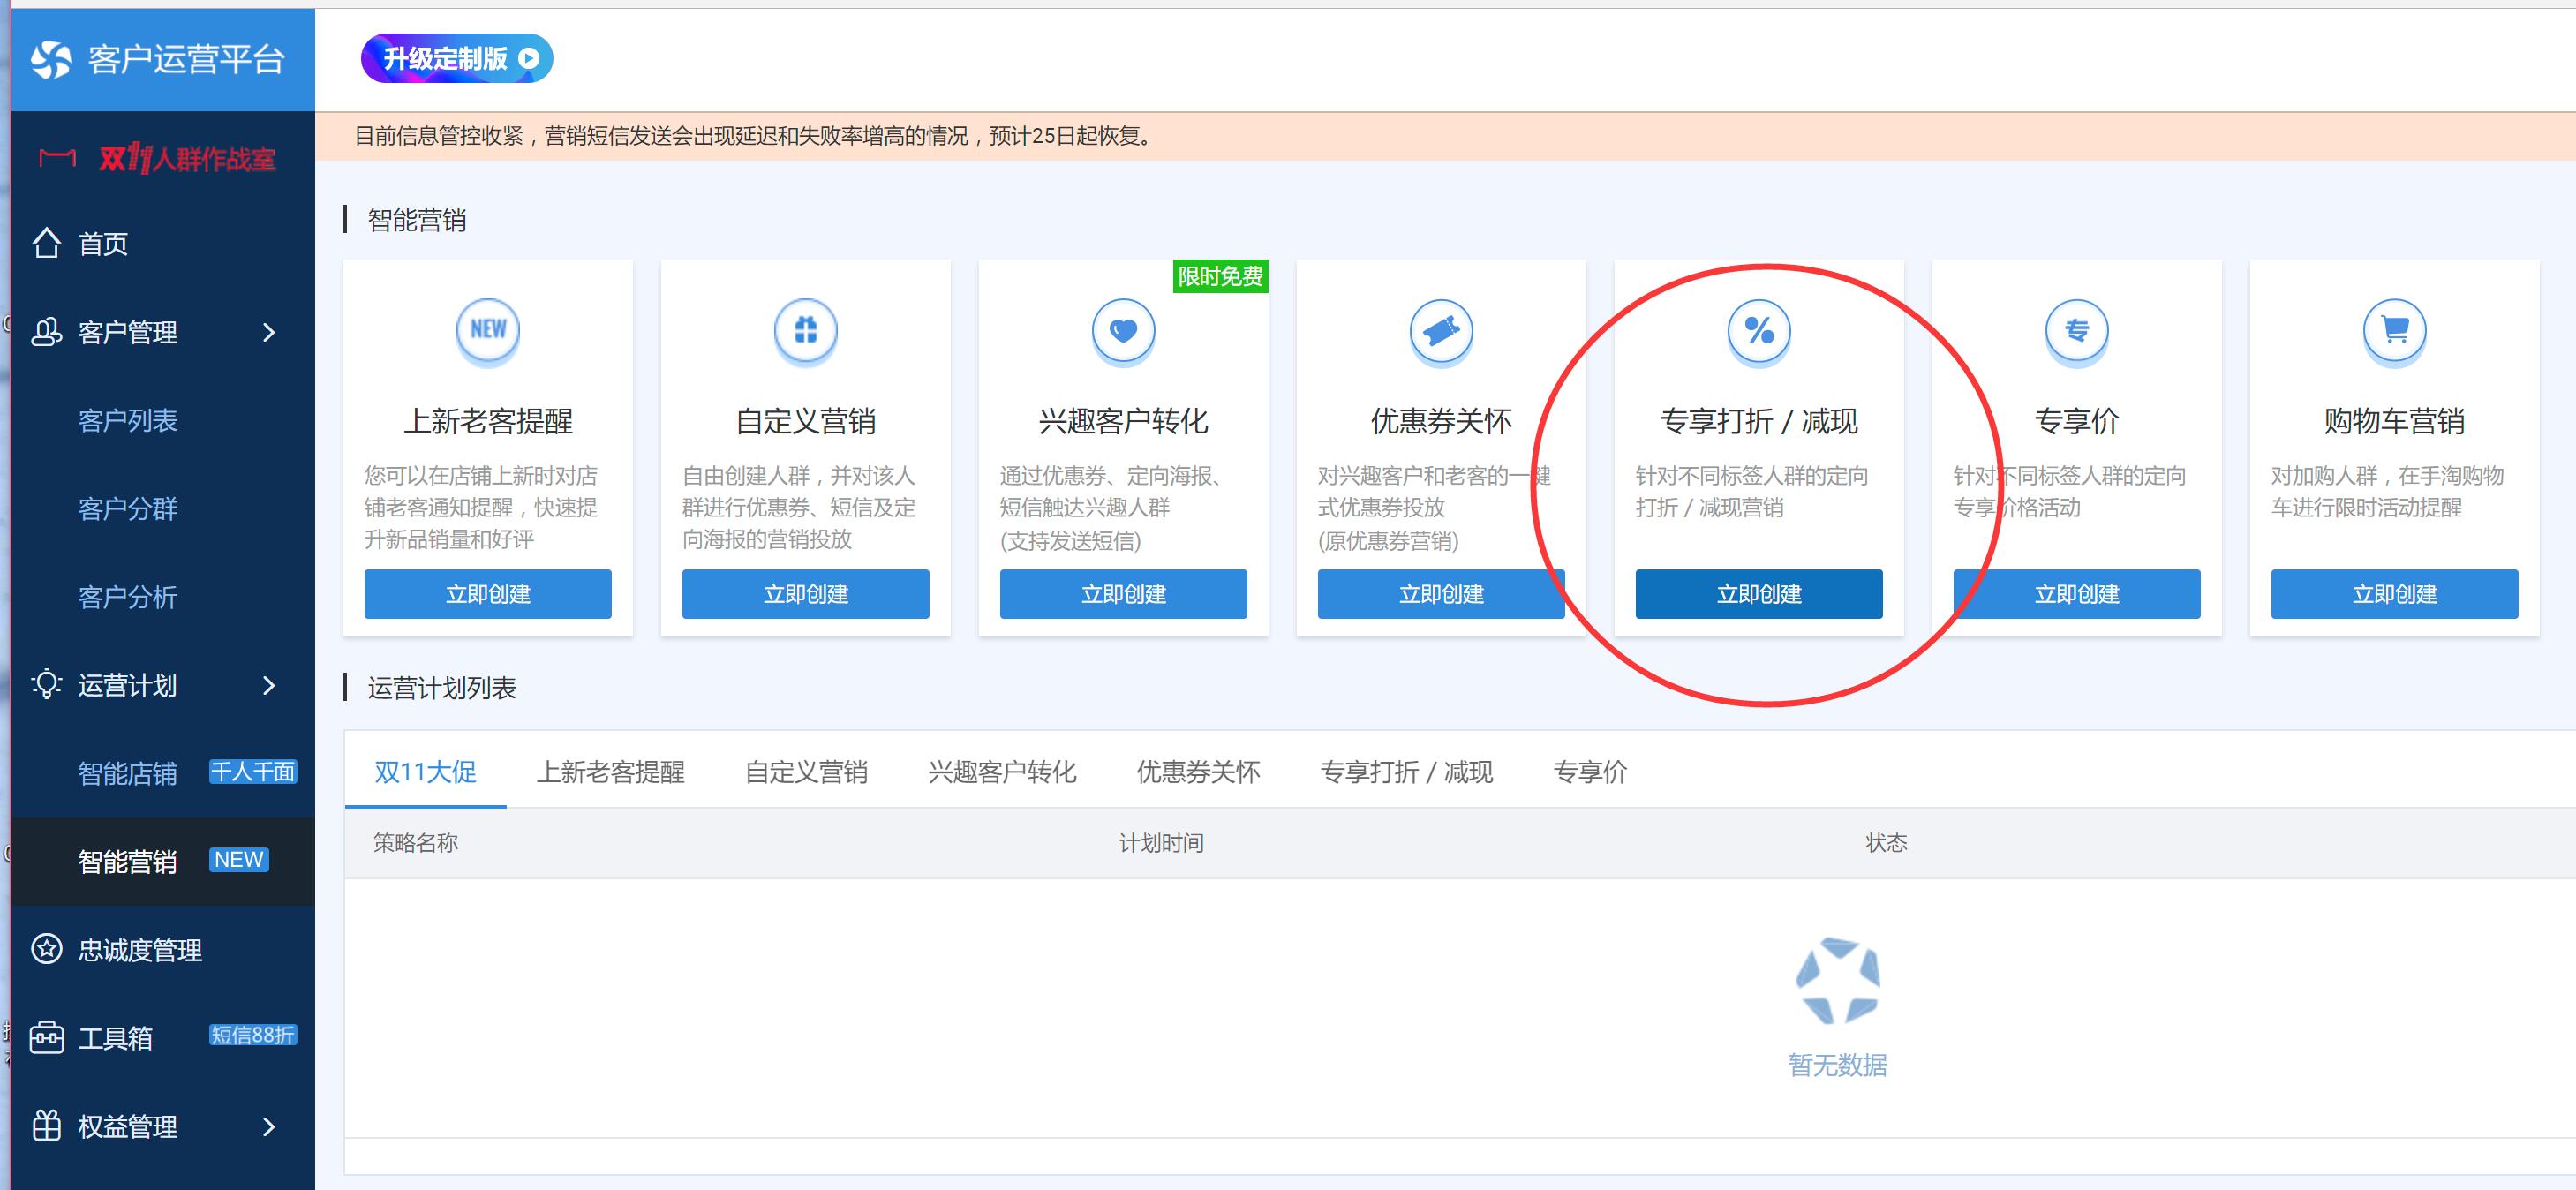Viewport: 2576px width, 1190px height.
Task: Click the 专 icon on 专享价 card
Action: click(2077, 330)
